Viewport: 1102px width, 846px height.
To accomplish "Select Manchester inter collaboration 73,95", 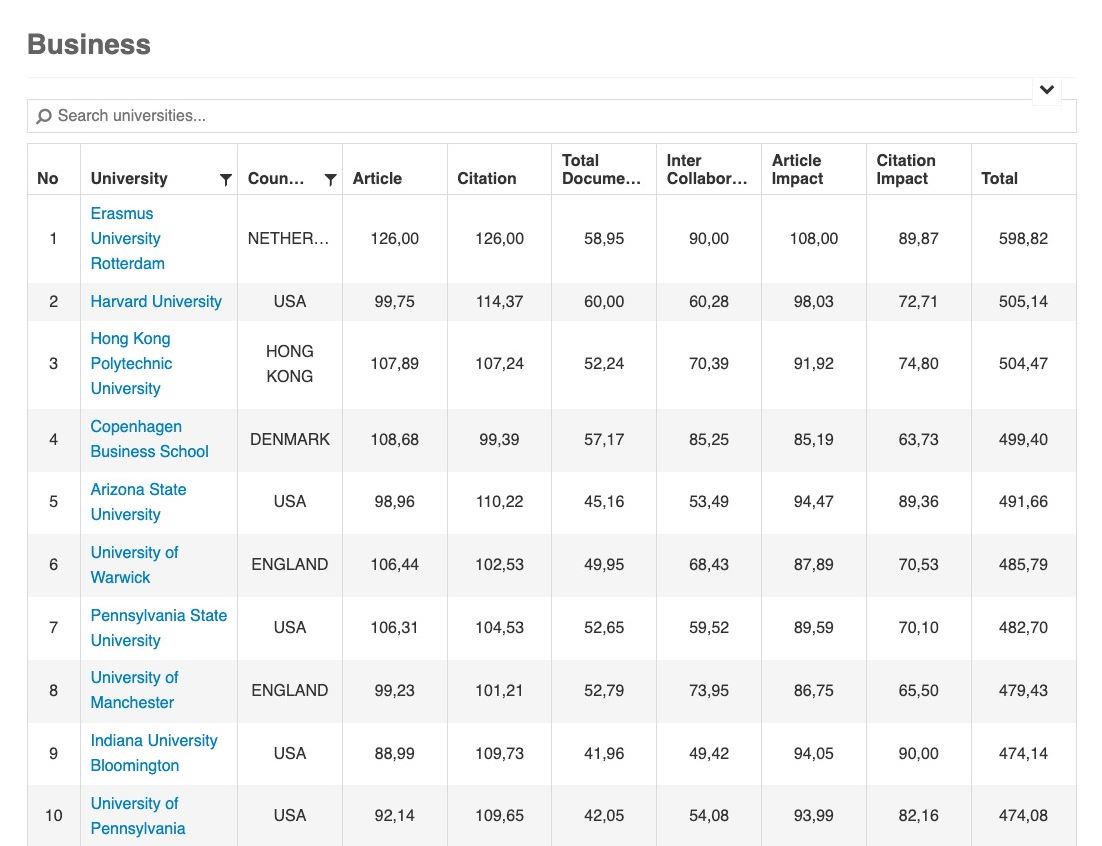I will 708,690.
